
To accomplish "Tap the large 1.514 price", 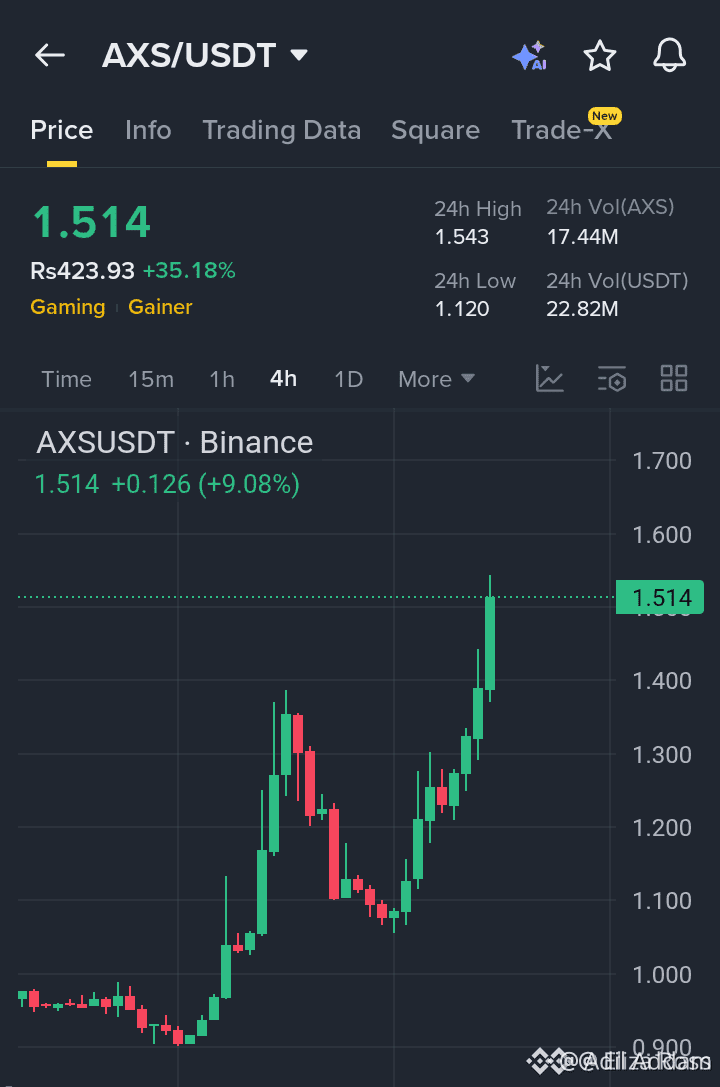I will [91, 223].
